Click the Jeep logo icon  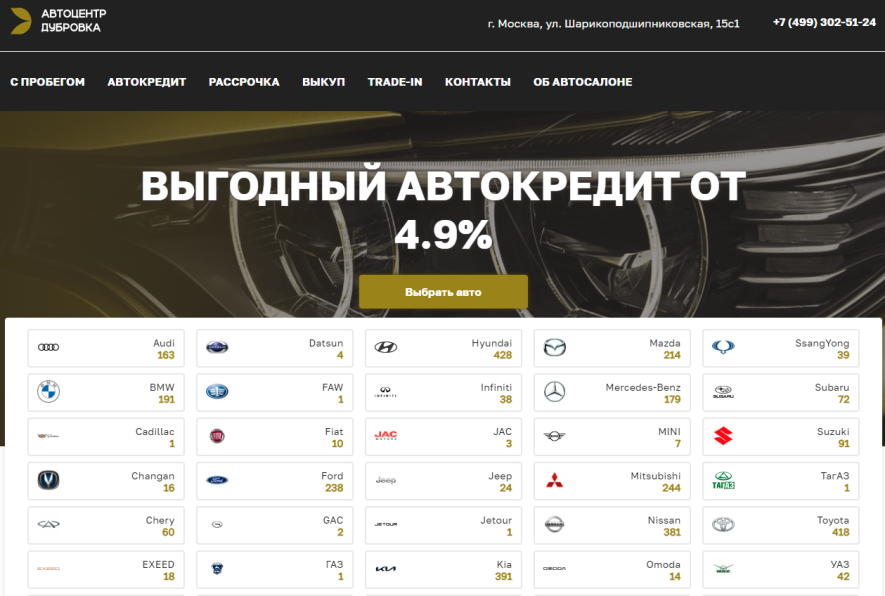pyautogui.click(x=385, y=480)
